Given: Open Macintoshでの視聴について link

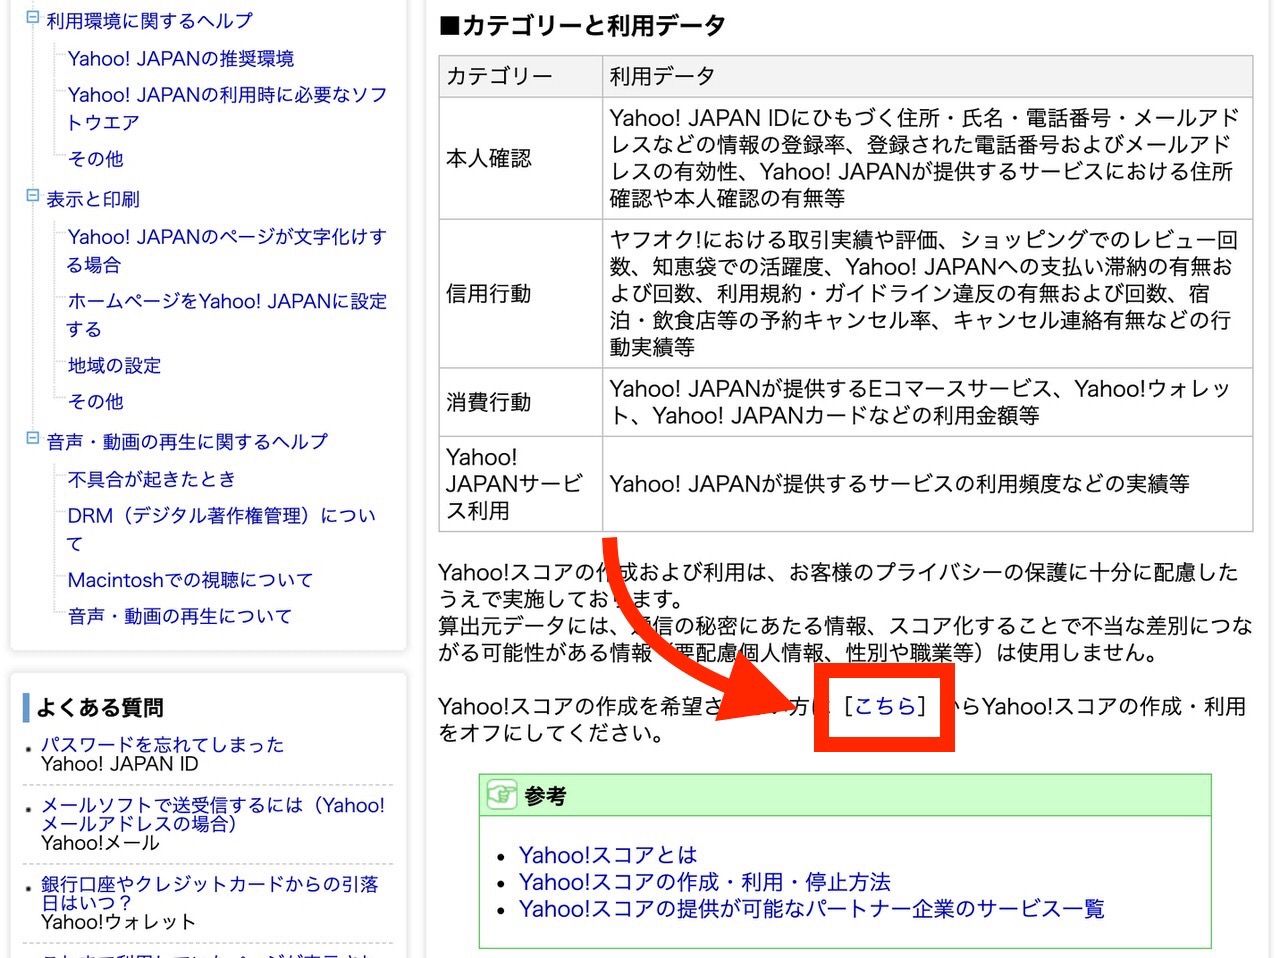Looking at the screenshot, I should 190,580.
